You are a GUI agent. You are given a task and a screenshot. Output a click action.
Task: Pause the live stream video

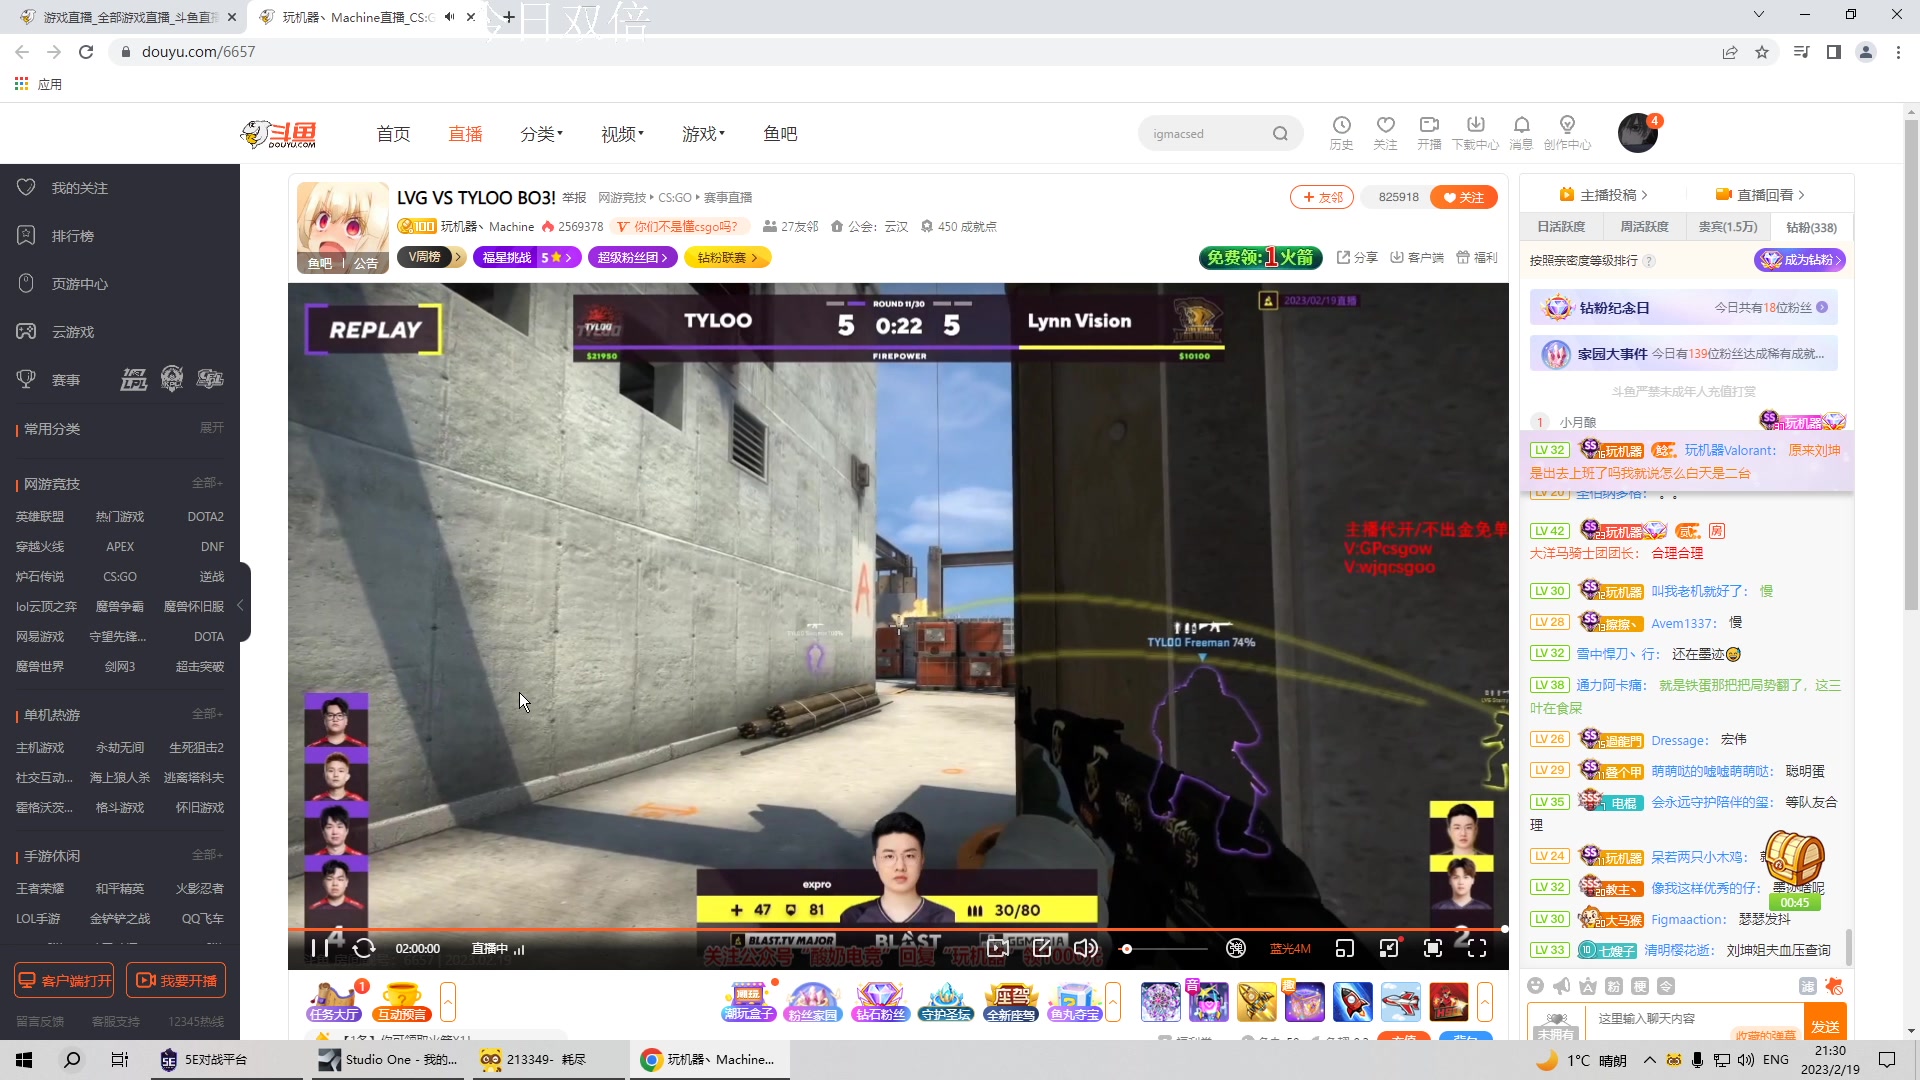click(x=319, y=948)
